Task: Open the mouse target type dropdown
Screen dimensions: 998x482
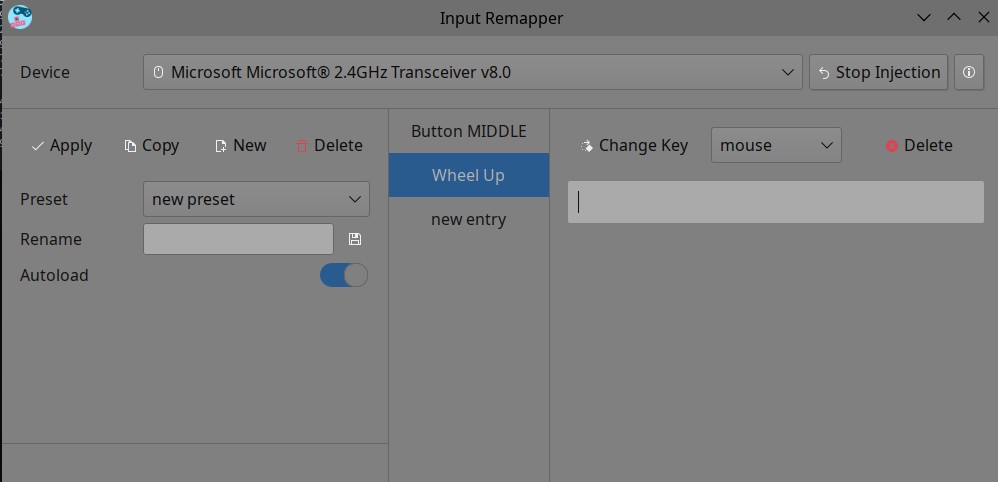Action: (776, 145)
